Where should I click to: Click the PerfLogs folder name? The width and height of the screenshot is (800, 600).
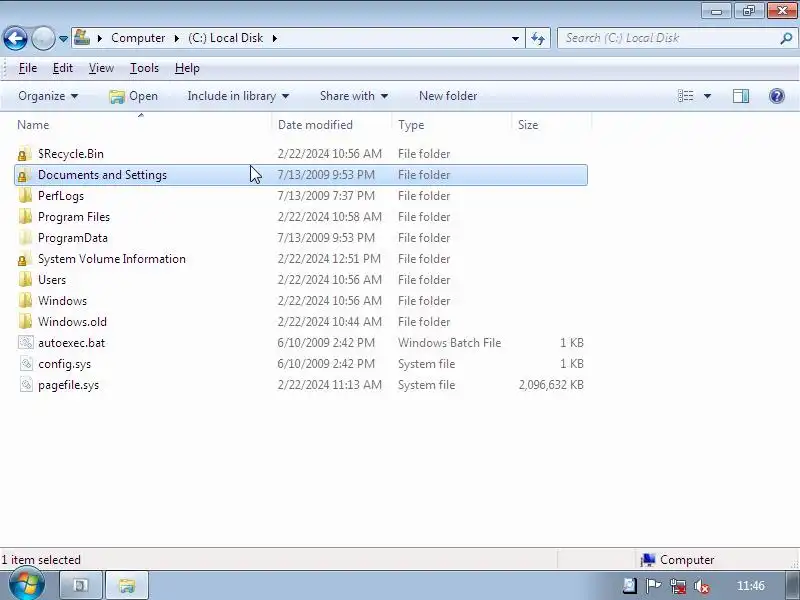click(x=61, y=196)
